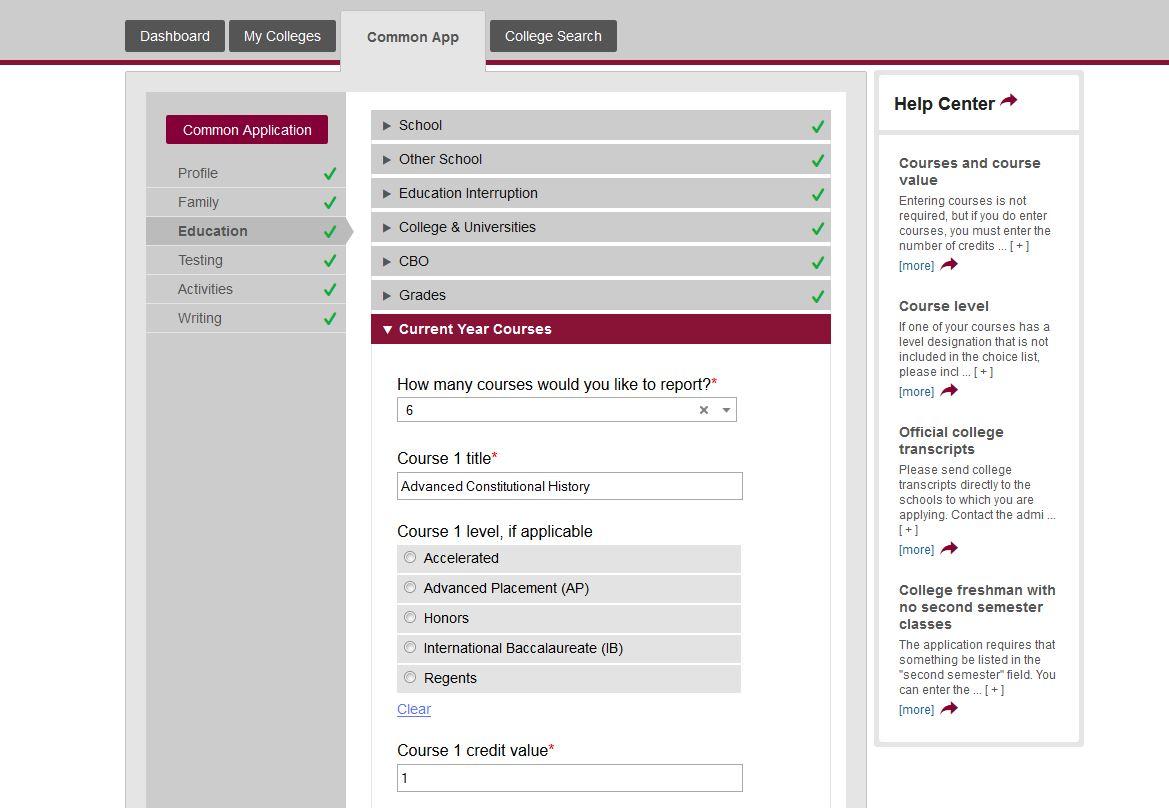Select the Advanced Placement (AP) radio button
The image size is (1169, 808).
410,587
